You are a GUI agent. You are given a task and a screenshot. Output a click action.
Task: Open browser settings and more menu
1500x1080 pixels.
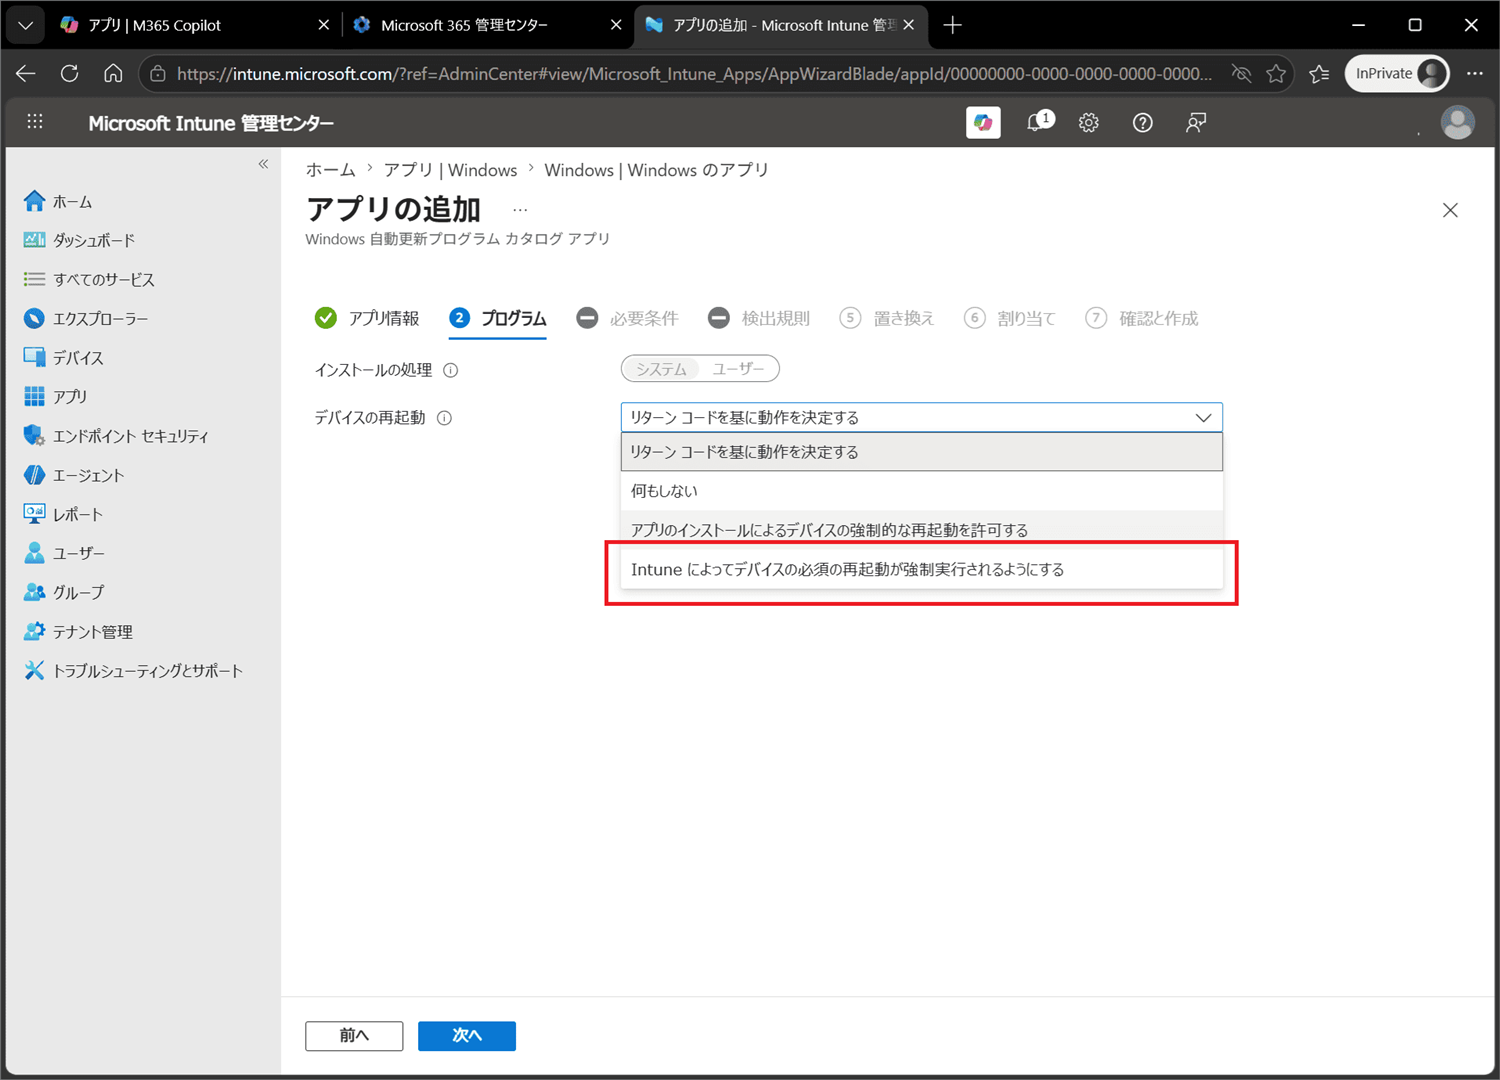coord(1475,73)
